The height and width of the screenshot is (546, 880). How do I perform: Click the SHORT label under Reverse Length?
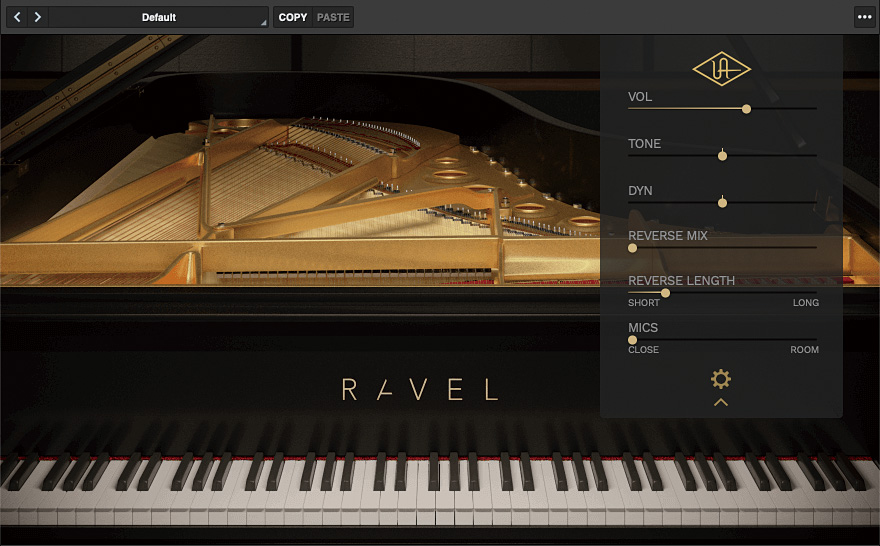pos(644,302)
